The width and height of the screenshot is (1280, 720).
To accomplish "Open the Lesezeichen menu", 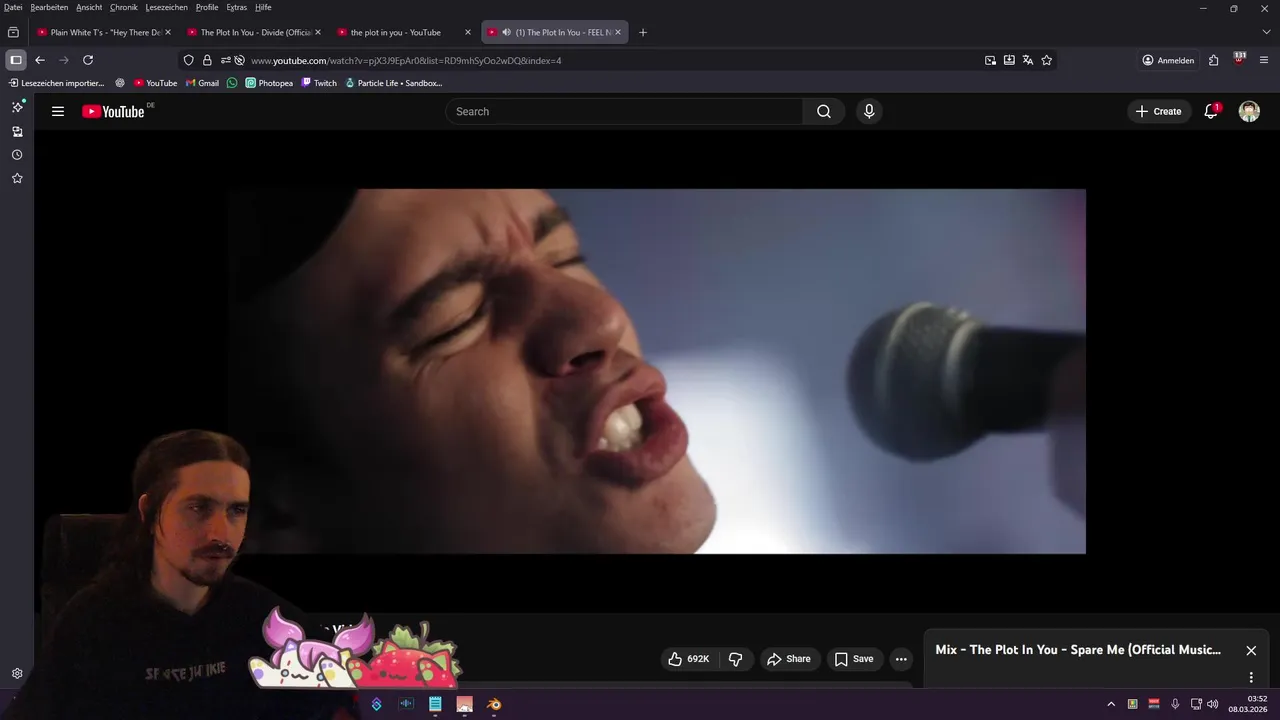I will pos(166,7).
